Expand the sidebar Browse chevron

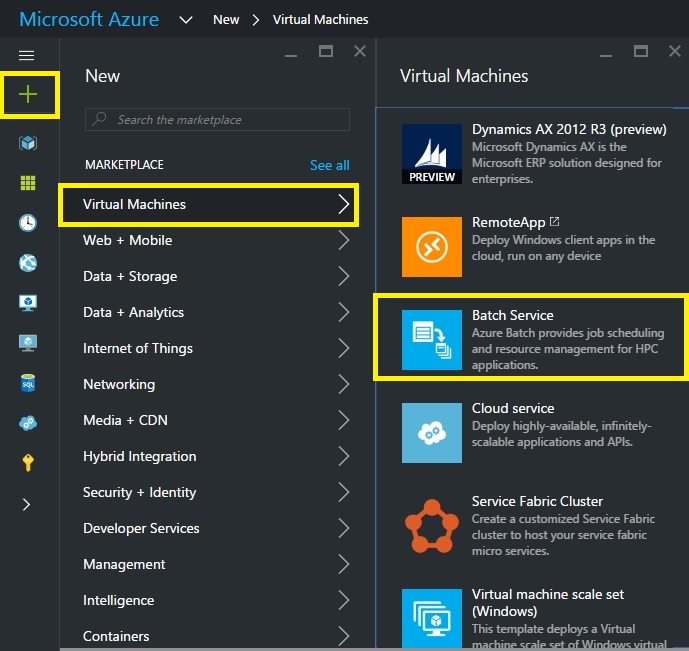(26, 504)
